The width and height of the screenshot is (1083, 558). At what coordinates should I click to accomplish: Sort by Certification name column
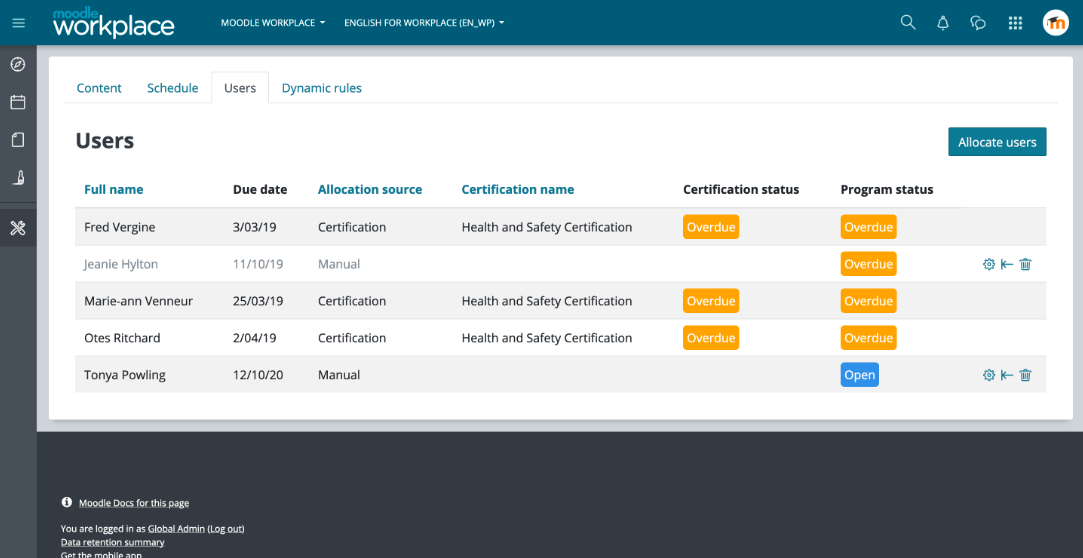tap(517, 189)
